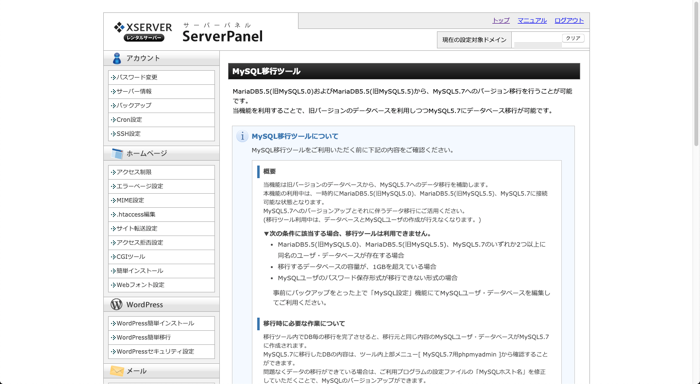Select サイト転送設定 menu item
This screenshot has height=384, width=700.
161,229
